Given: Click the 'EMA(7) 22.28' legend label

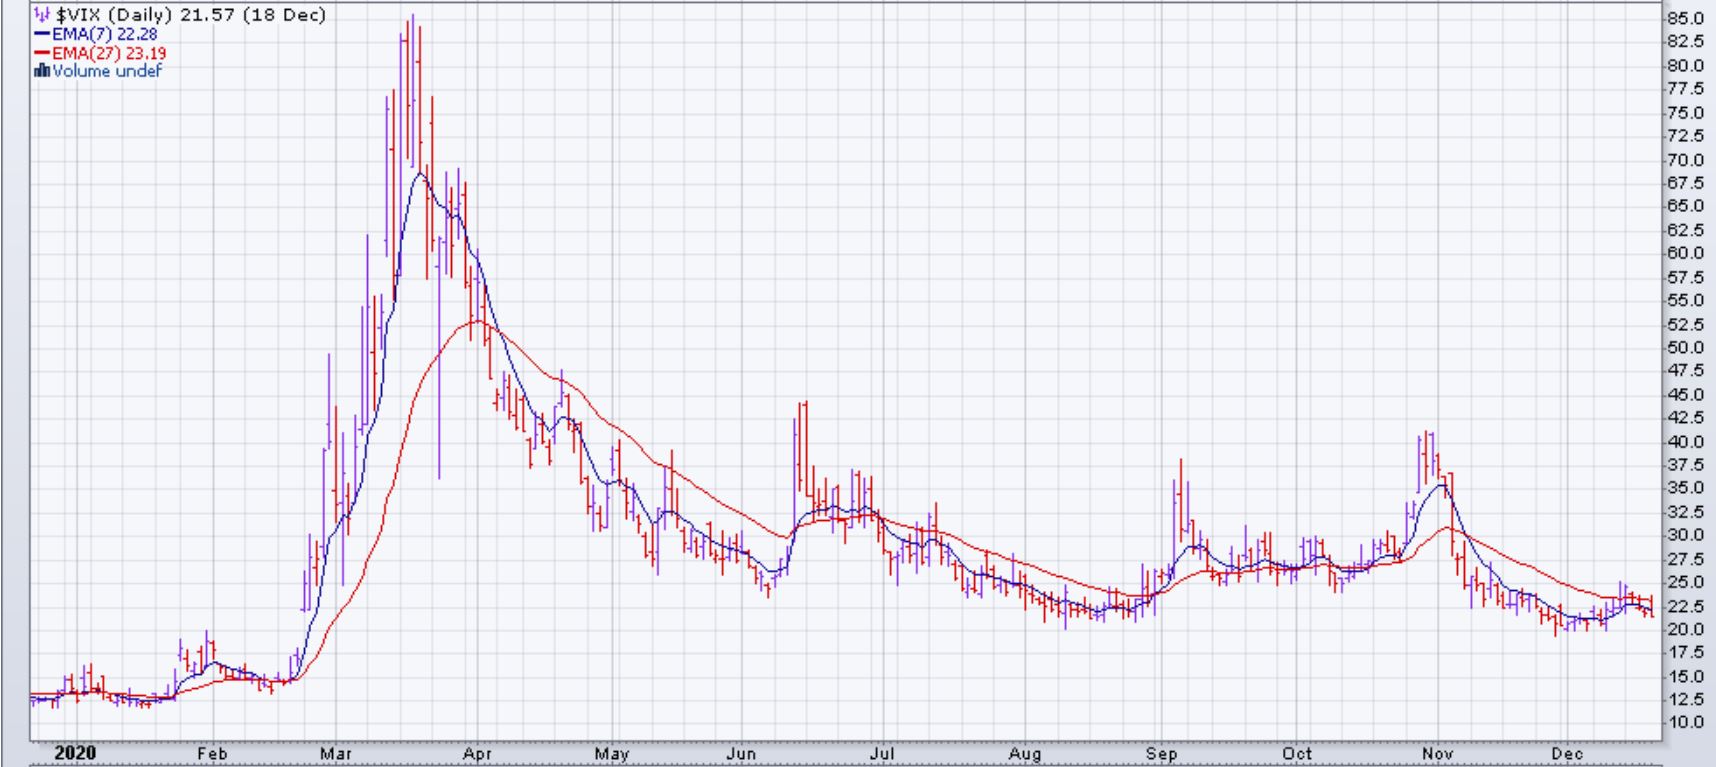Looking at the screenshot, I should click(x=105, y=34).
